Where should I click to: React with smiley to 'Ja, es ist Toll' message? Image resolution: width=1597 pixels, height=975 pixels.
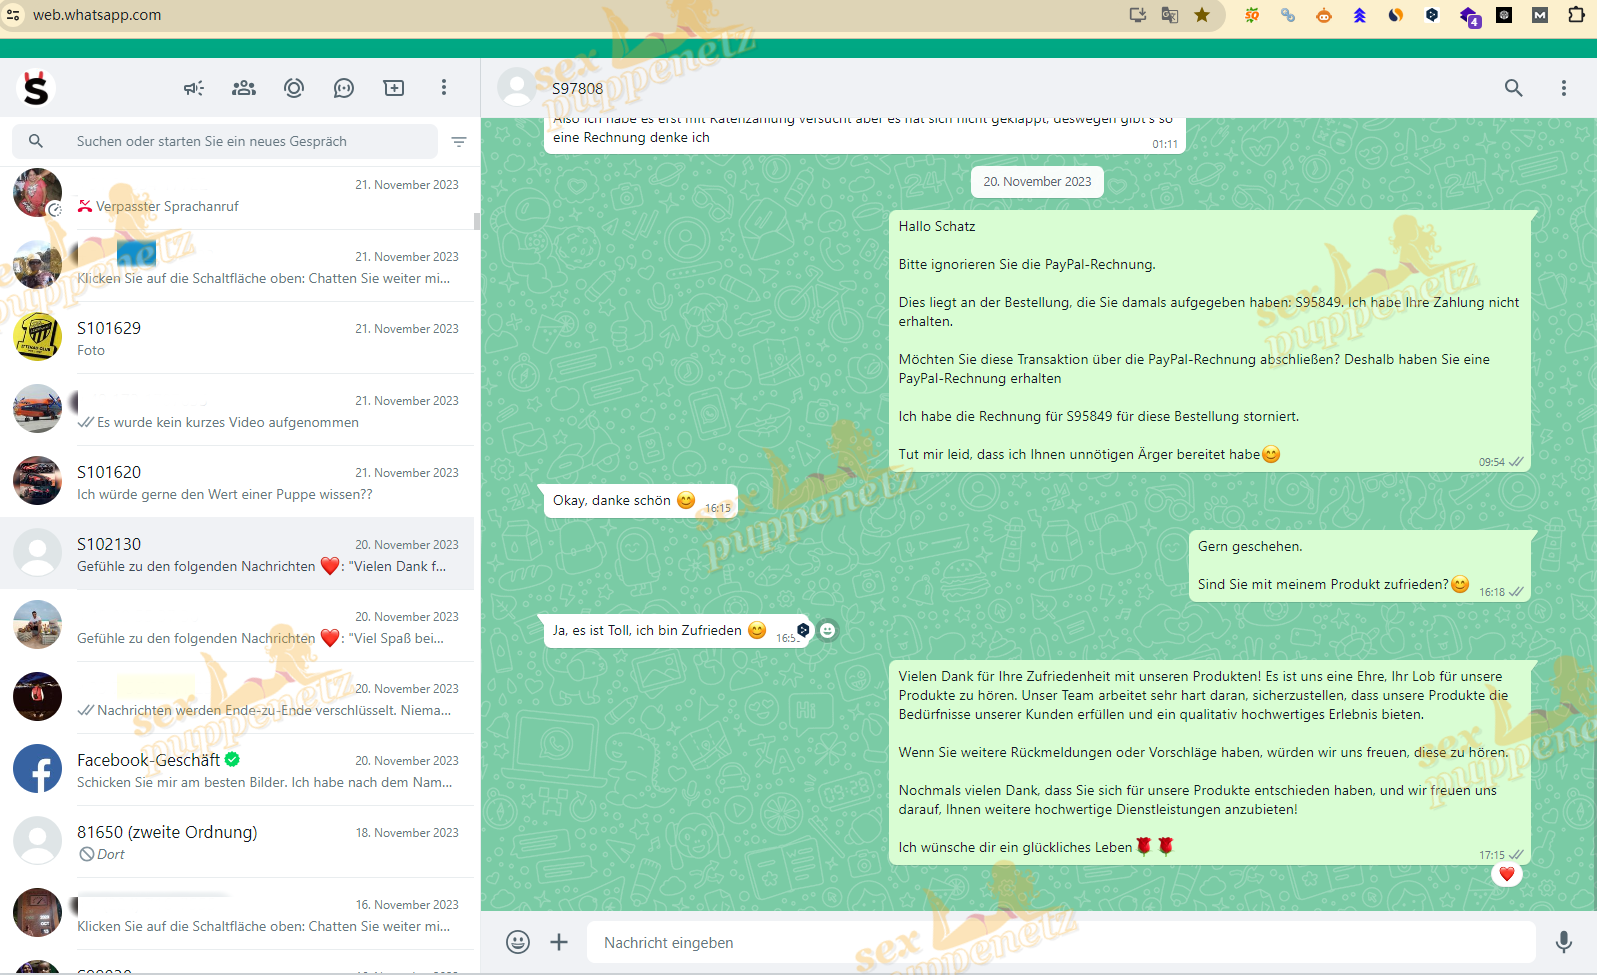pyautogui.click(x=828, y=630)
